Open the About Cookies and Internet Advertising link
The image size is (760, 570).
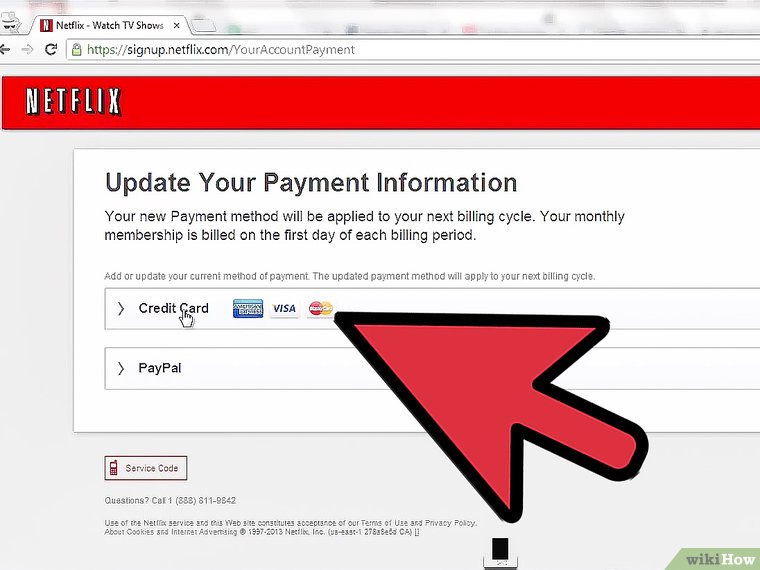point(171,532)
